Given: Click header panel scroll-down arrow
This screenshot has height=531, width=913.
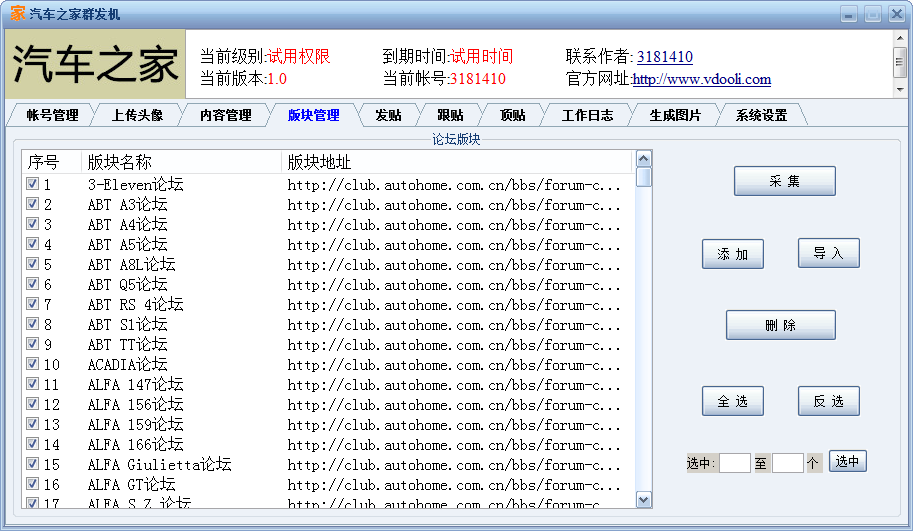Looking at the screenshot, I should point(900,90).
